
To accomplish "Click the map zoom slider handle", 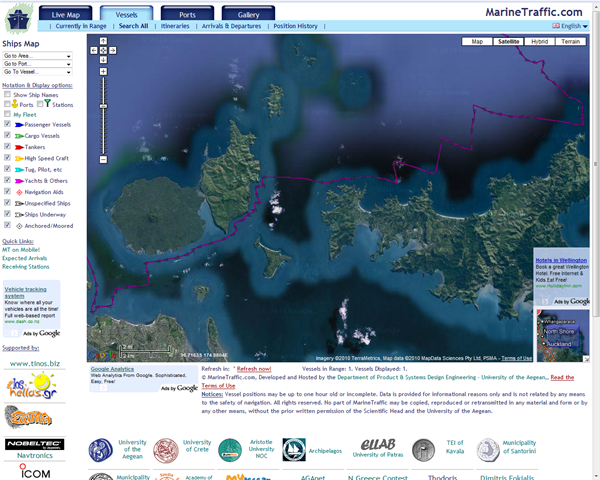I will [103, 106].
